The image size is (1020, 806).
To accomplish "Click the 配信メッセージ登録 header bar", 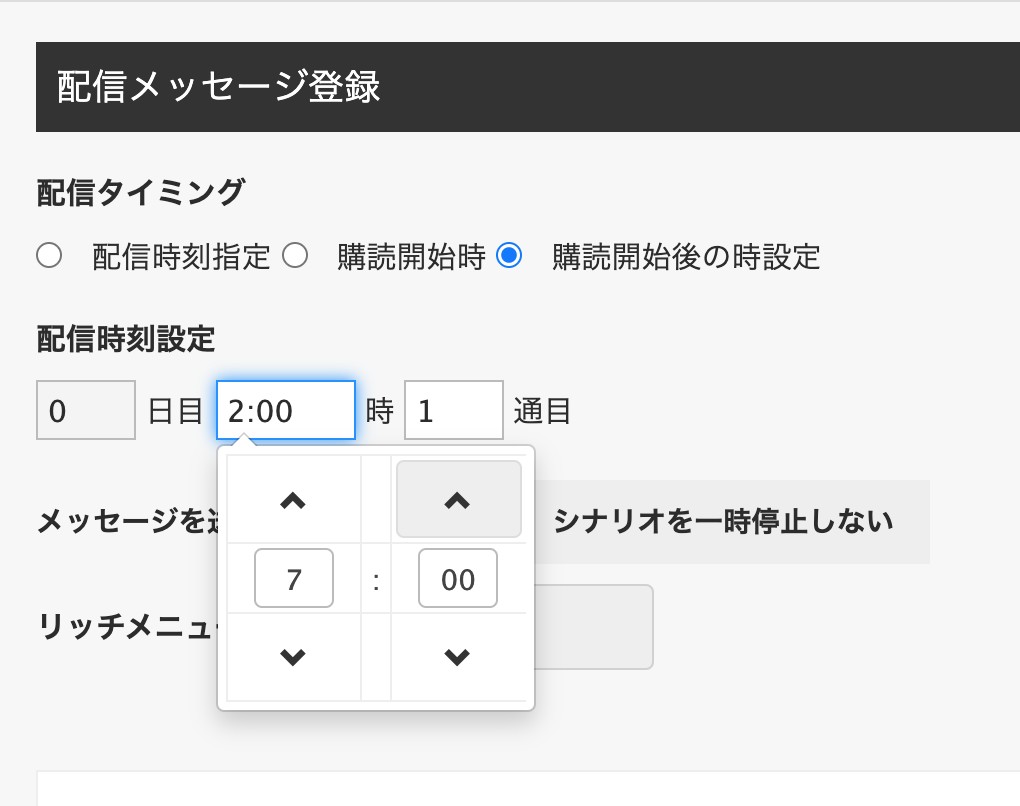I will click(528, 87).
